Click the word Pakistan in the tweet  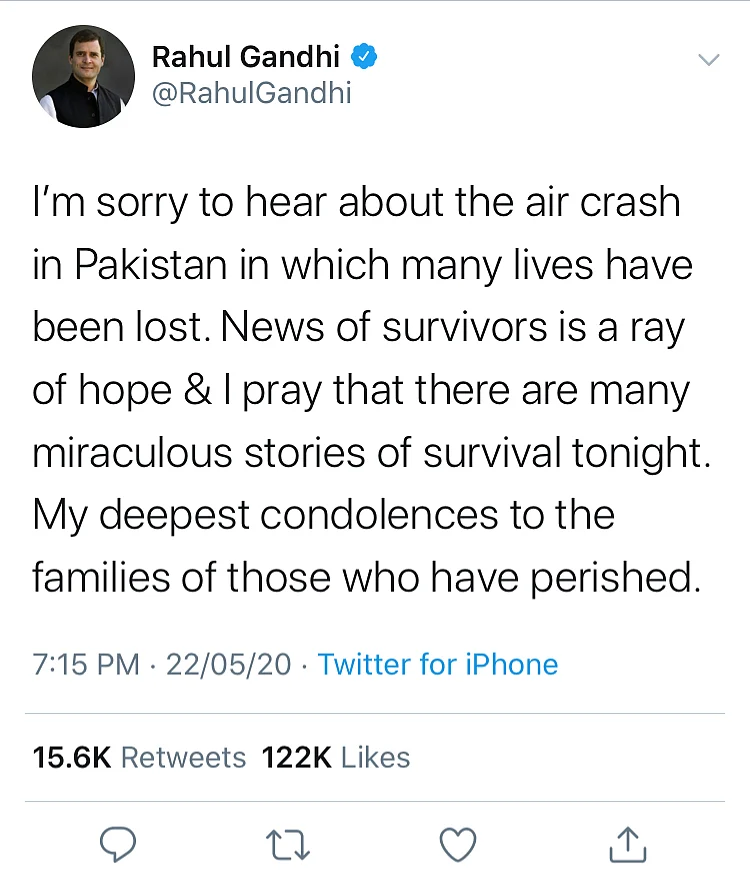151,264
